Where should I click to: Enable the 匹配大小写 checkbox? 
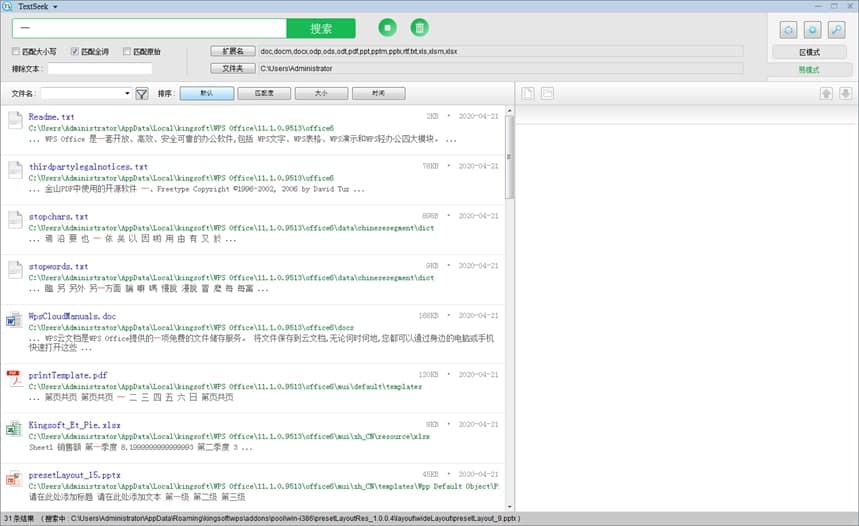click(x=16, y=51)
